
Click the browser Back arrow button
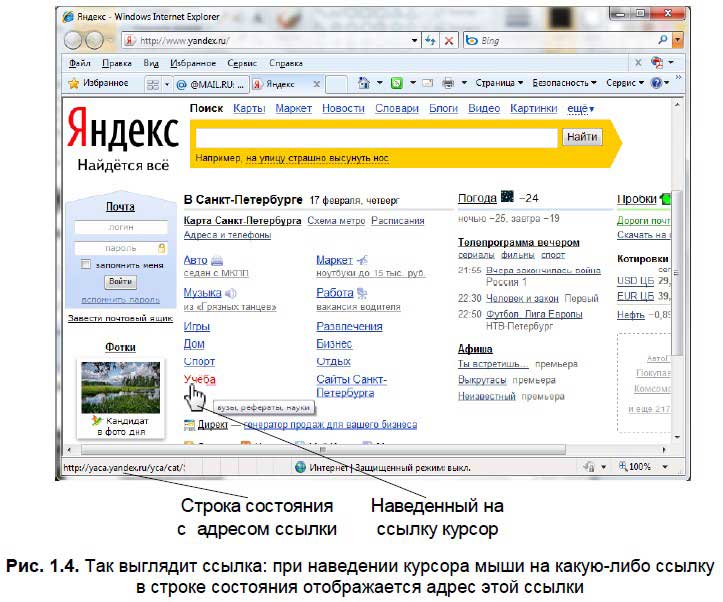click(73, 41)
